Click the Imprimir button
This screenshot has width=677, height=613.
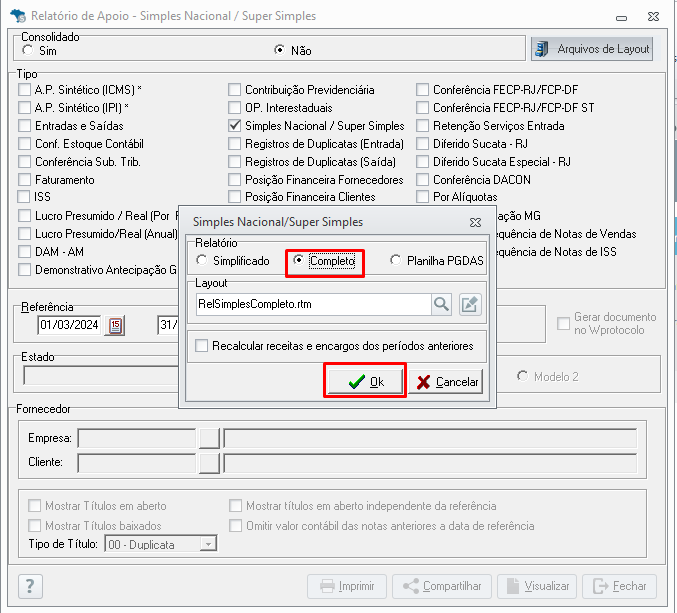tap(347, 586)
